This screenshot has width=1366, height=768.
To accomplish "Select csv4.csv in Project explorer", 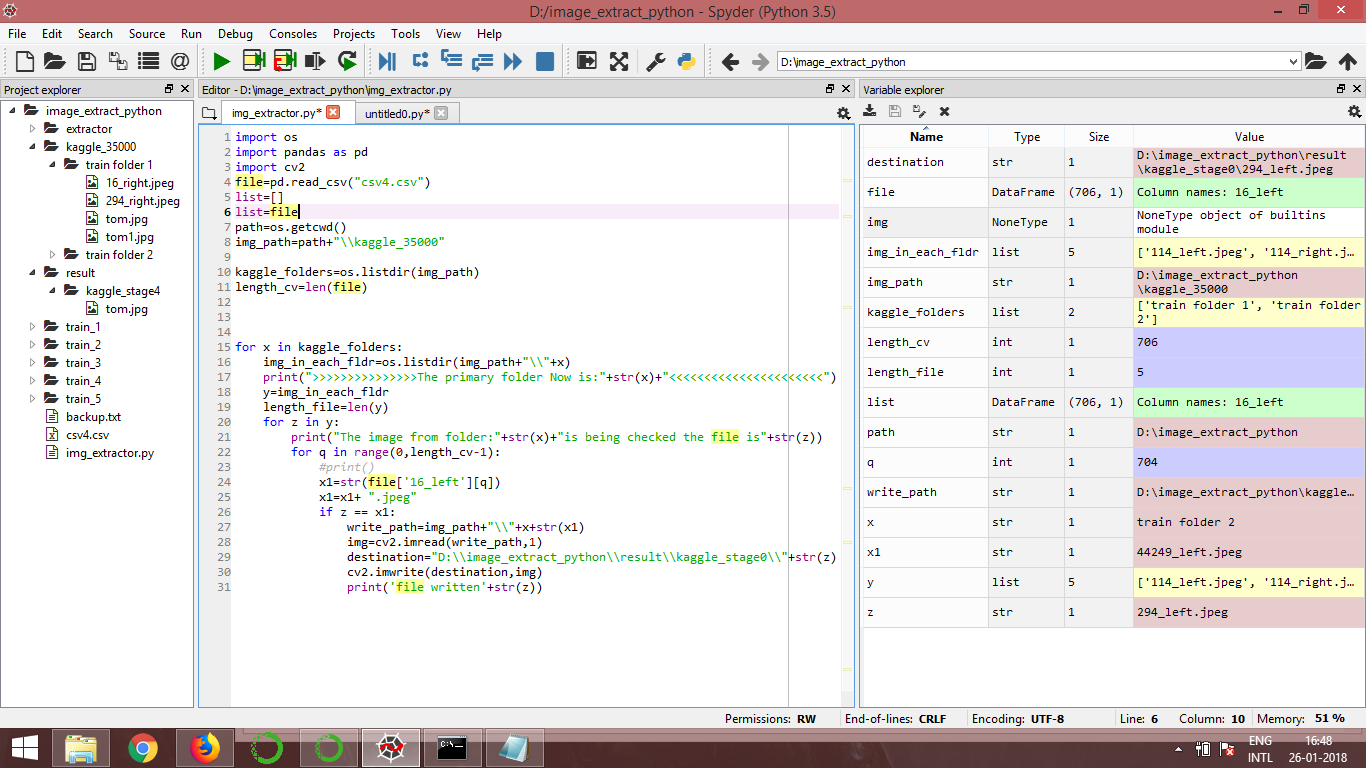I will tap(87, 435).
